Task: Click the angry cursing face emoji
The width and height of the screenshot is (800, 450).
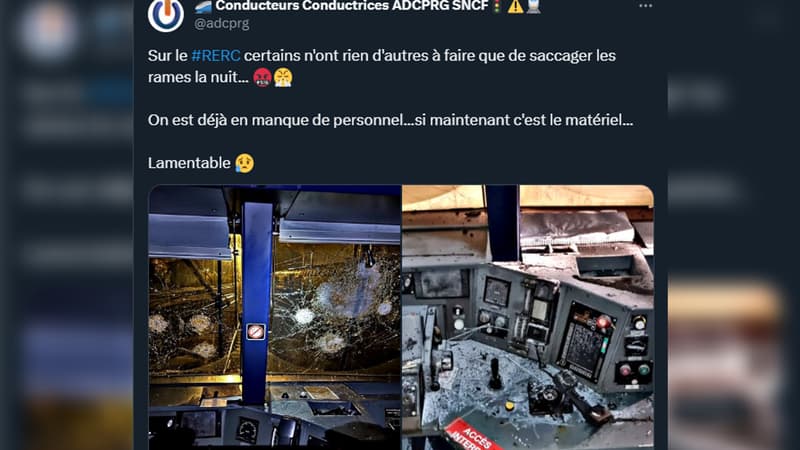Action: (x=262, y=78)
